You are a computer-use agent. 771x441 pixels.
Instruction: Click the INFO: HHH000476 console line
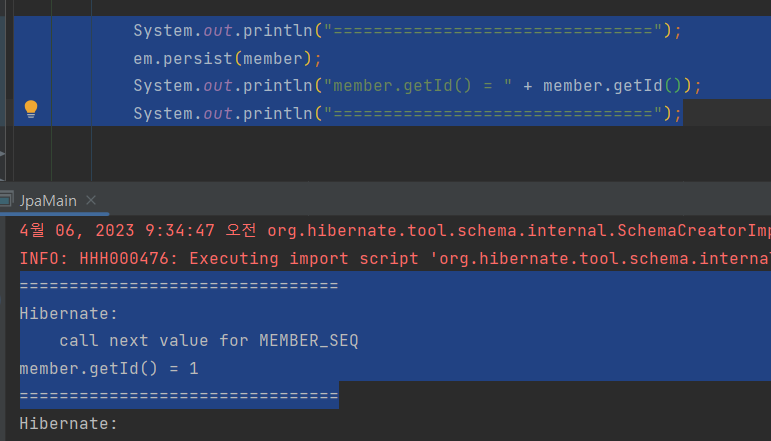click(x=395, y=258)
